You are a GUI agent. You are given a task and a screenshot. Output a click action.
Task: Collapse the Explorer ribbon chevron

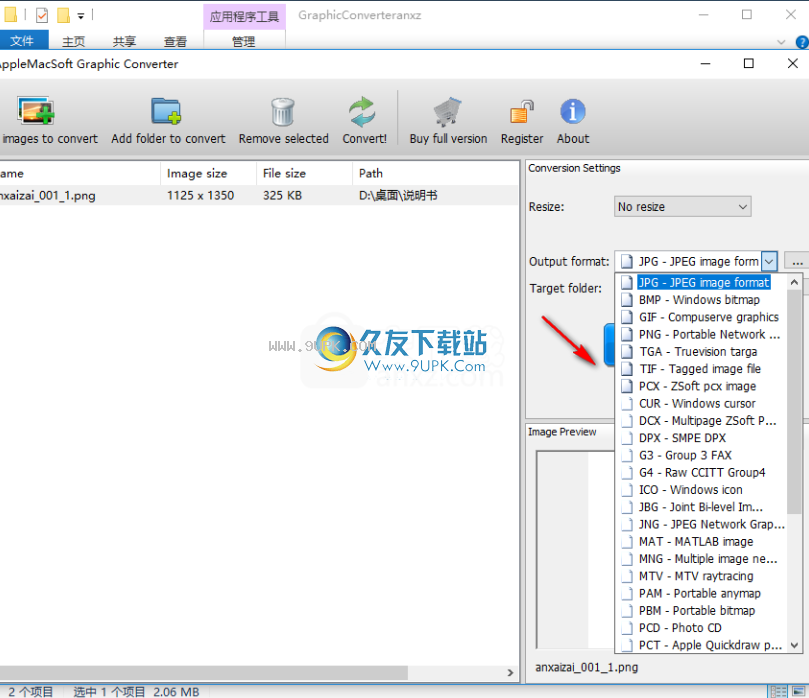coord(781,42)
